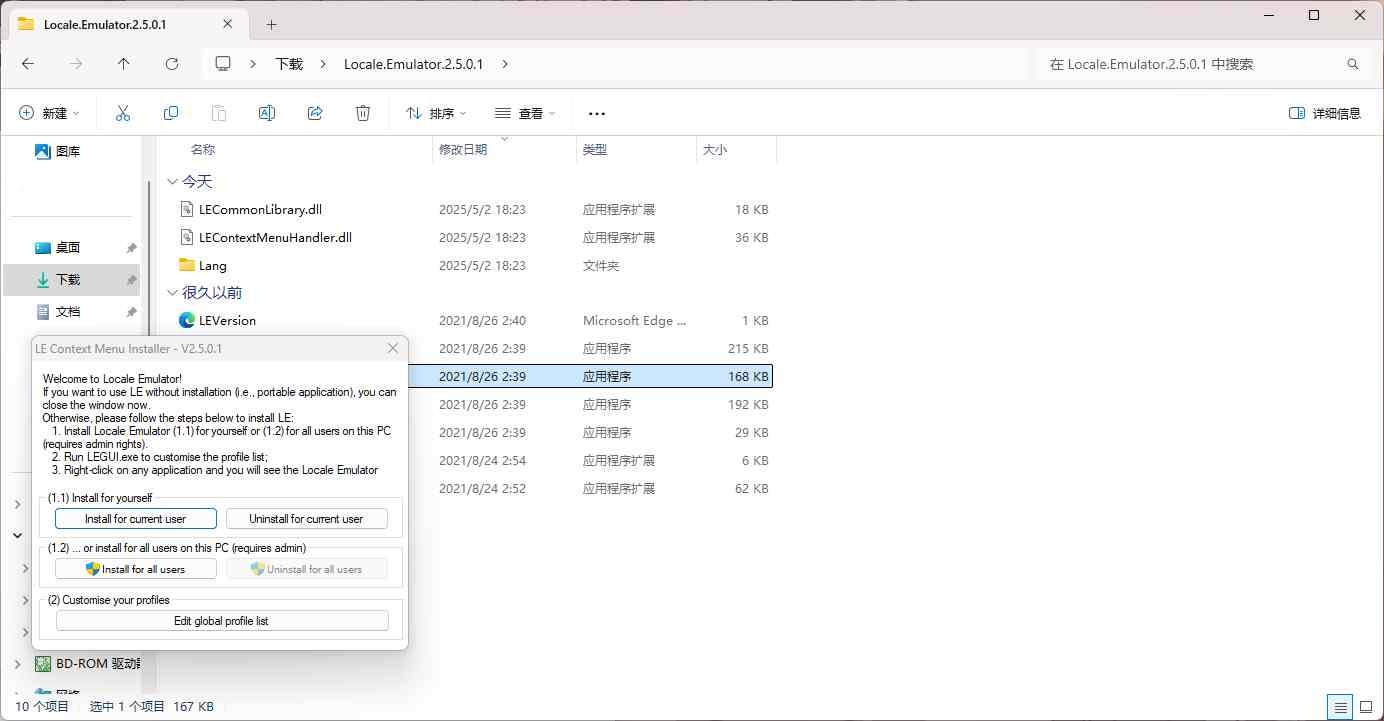Click the Cut scissors icon in toolbar
The width and height of the screenshot is (1384, 721).
coord(123,113)
